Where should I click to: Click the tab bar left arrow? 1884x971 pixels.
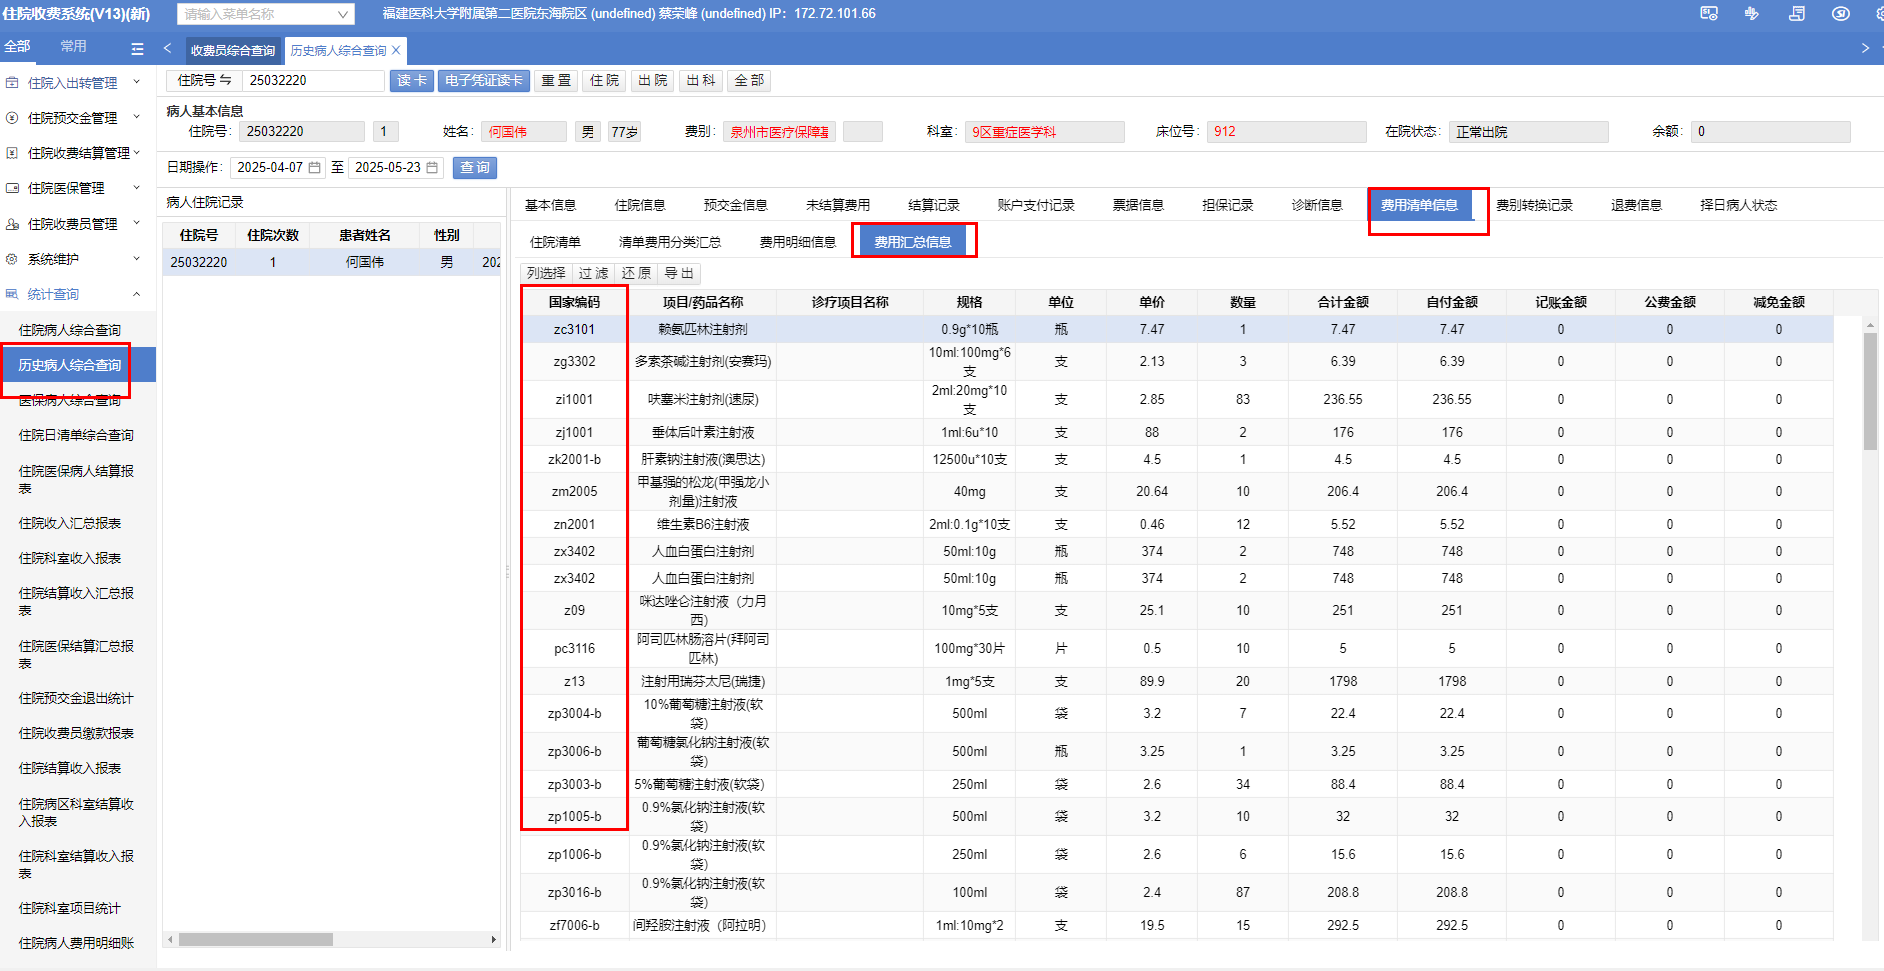point(167,48)
